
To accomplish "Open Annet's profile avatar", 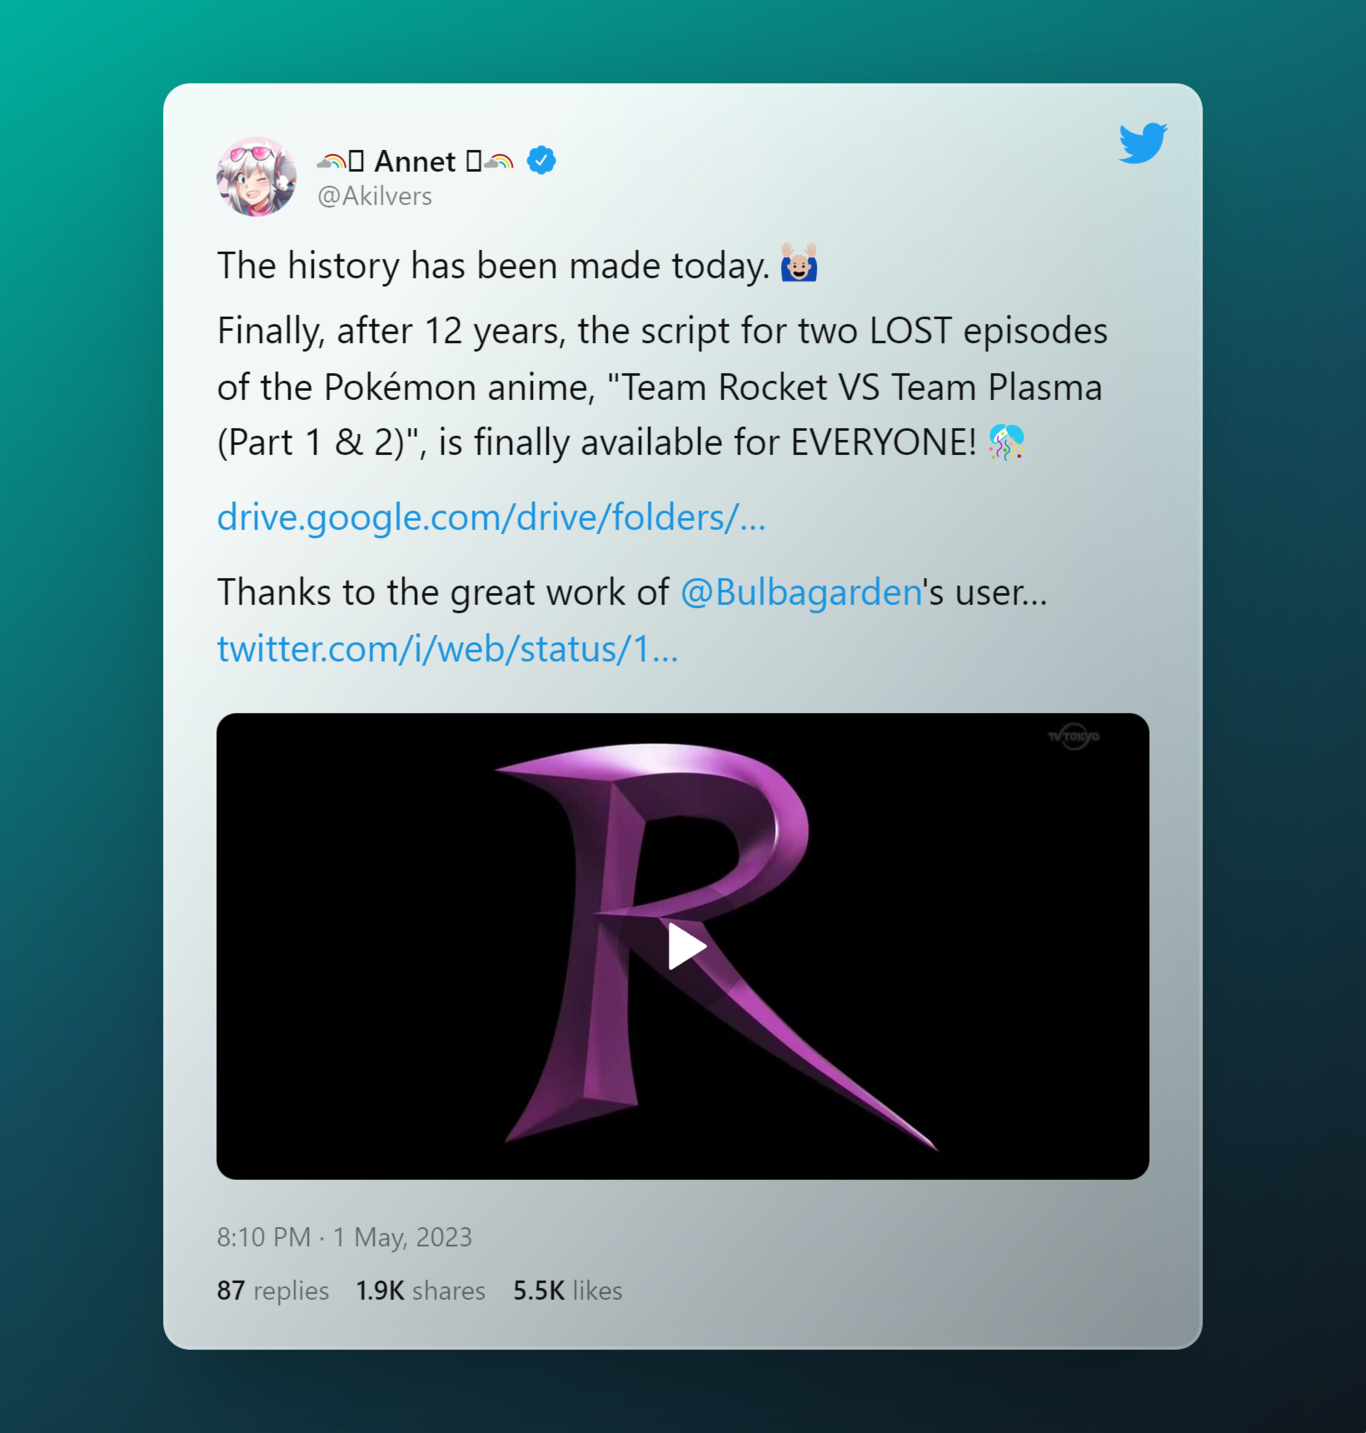I will [257, 177].
